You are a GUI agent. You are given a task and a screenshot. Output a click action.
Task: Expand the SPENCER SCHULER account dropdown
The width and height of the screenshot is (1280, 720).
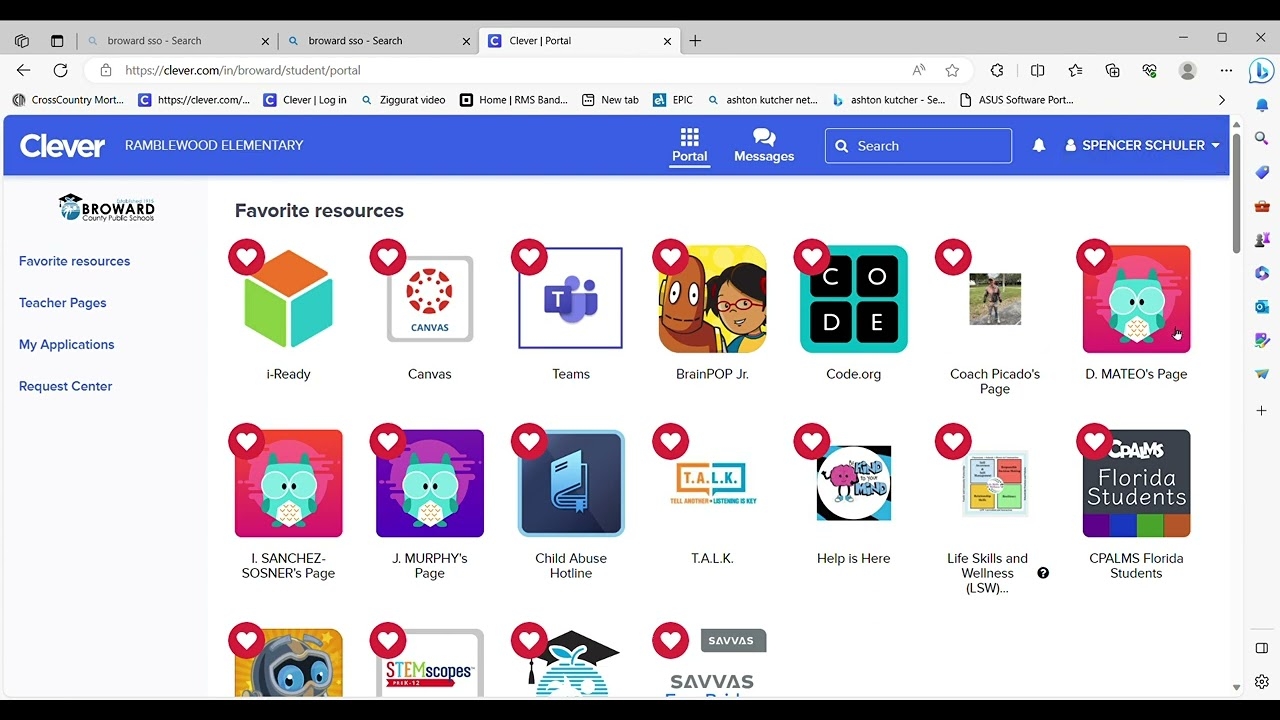(x=1143, y=146)
